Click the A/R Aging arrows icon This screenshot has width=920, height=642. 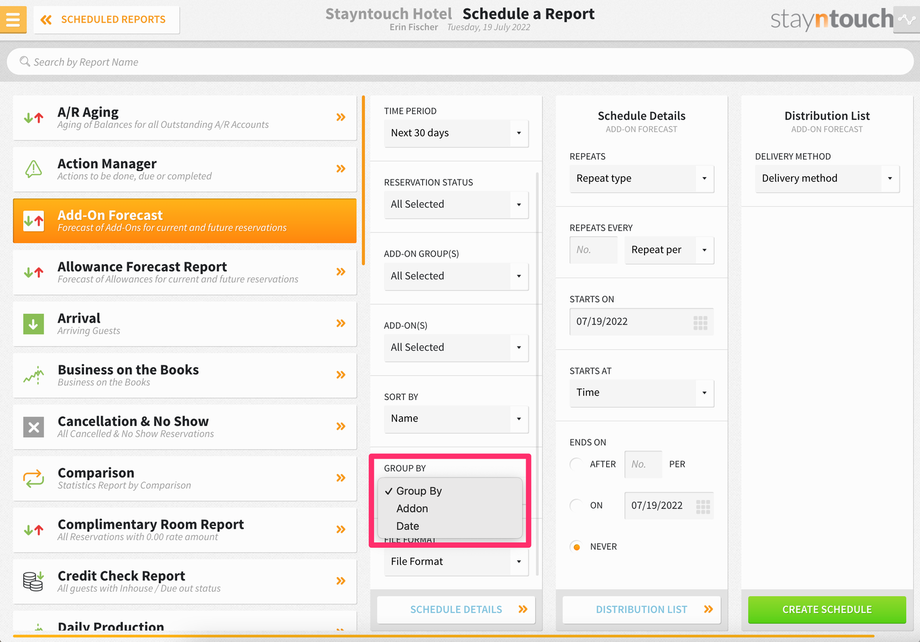click(33, 118)
